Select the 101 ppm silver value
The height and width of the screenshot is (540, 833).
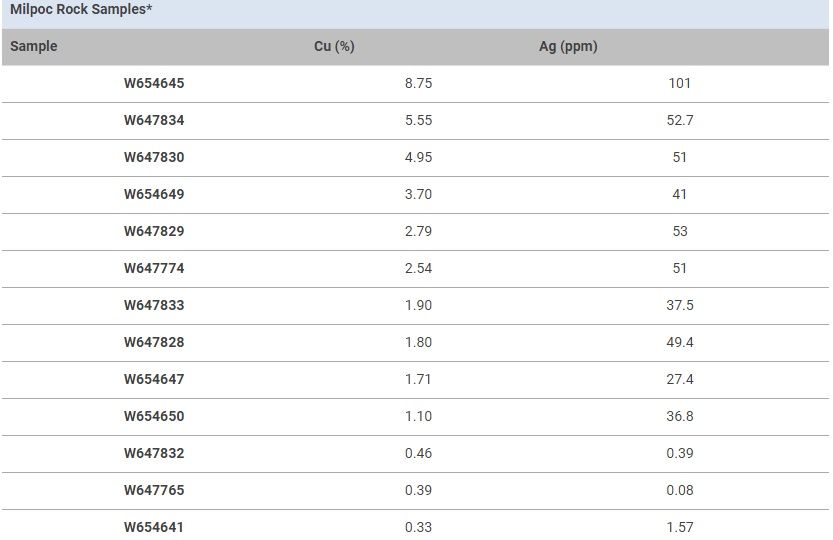pos(679,83)
